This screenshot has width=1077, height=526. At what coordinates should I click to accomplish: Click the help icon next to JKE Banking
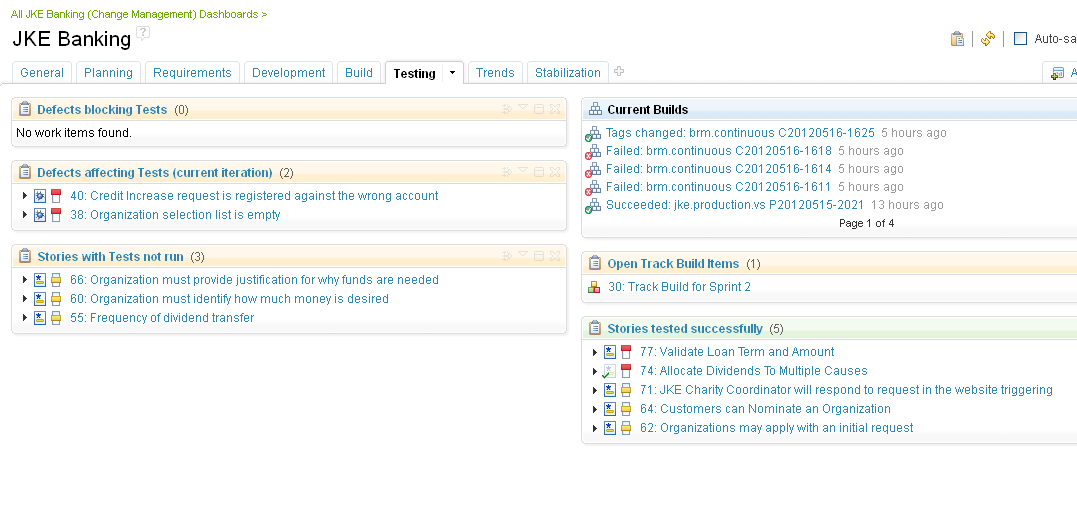coord(142,33)
